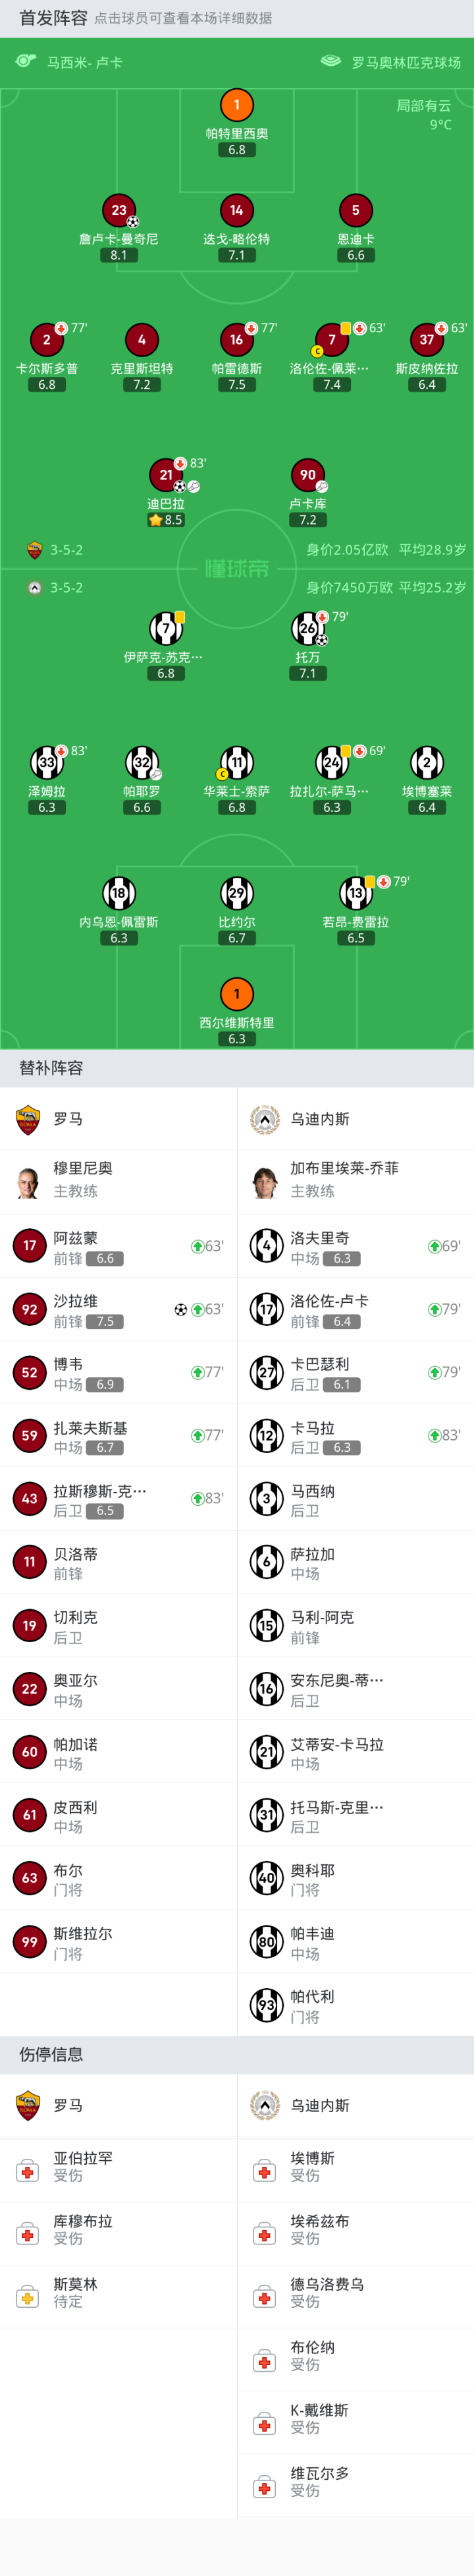
Task: Click the Udinese crest in 伤停信息 section
Action: pyautogui.click(x=264, y=2106)
